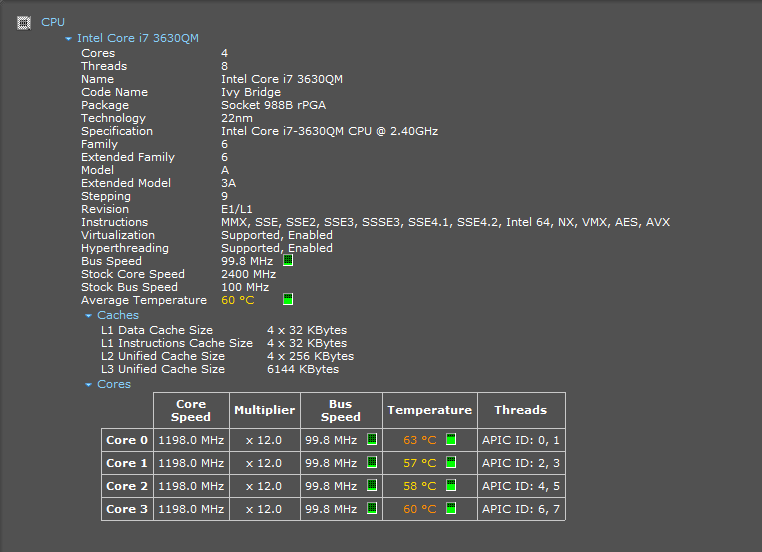Click the CPU heading text
The image size is (762, 552).
click(52, 22)
